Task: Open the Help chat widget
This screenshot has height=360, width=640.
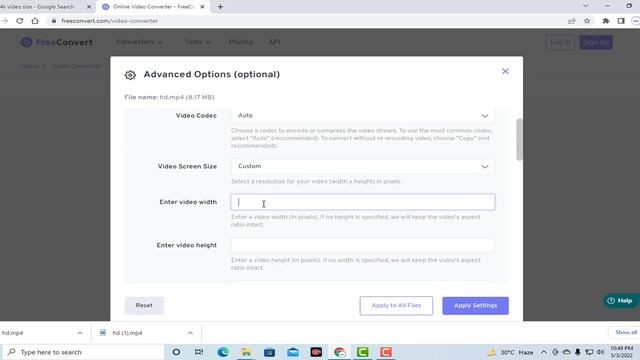Action: pos(620,301)
